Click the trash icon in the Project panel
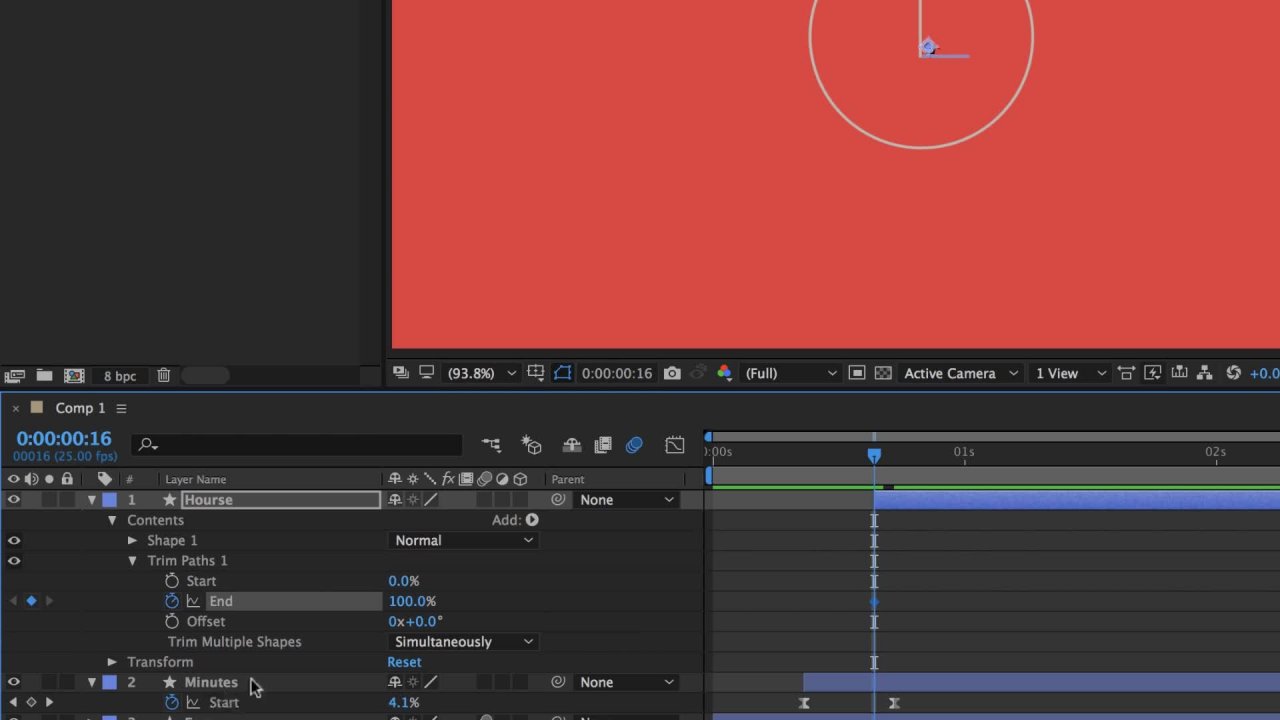 click(x=164, y=376)
